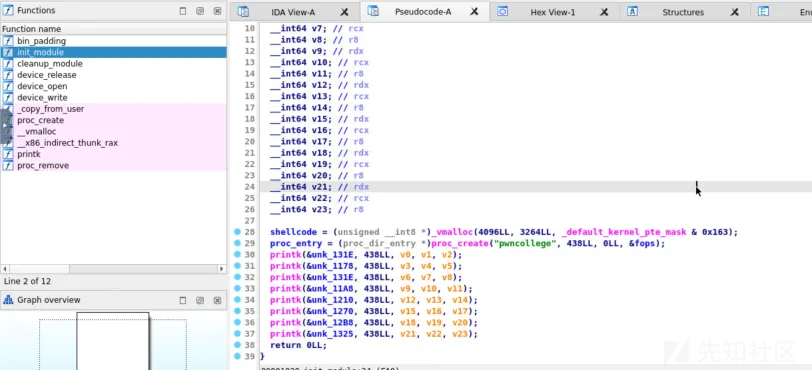Click function icon beside device_write
812x370 pixels.
point(8,98)
